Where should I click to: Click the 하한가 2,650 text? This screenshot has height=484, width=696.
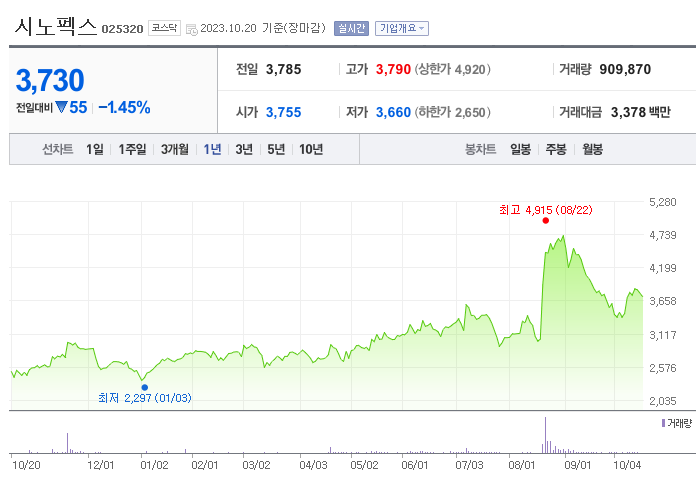[x=452, y=112]
